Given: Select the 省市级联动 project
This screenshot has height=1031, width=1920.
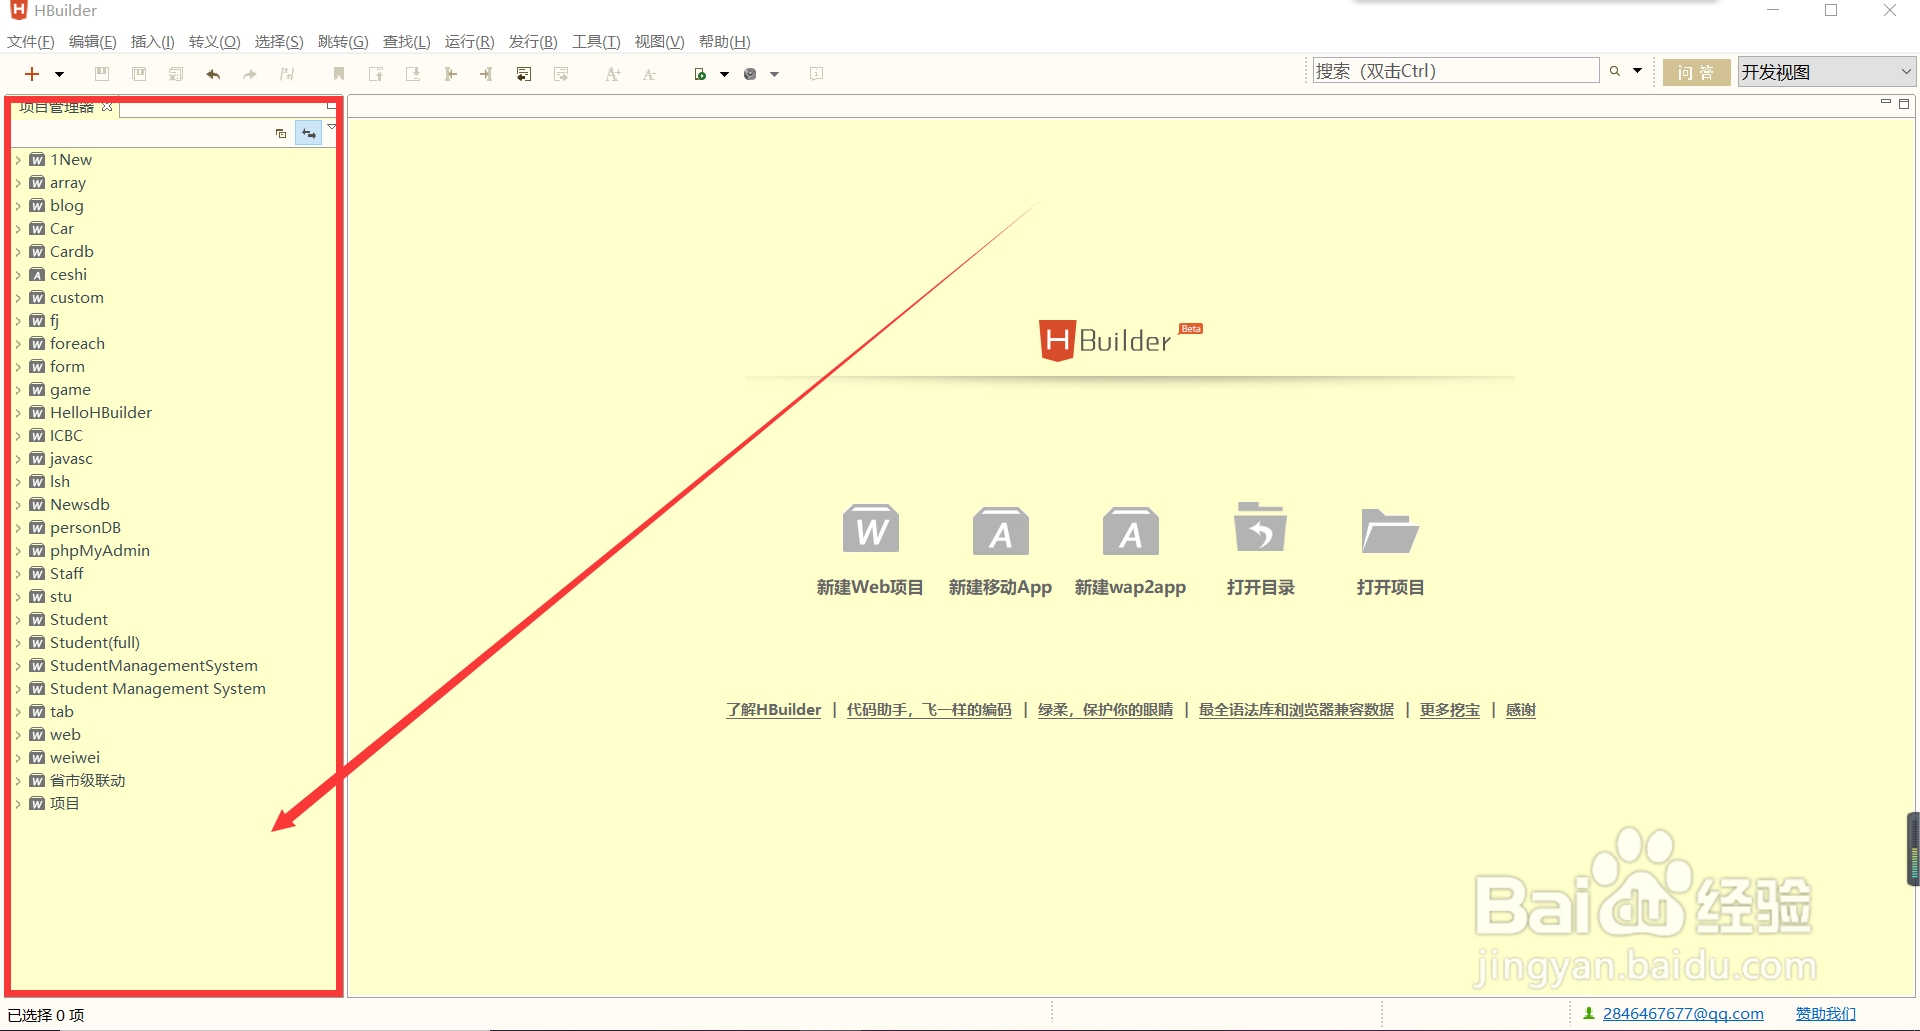Looking at the screenshot, I should (x=88, y=781).
